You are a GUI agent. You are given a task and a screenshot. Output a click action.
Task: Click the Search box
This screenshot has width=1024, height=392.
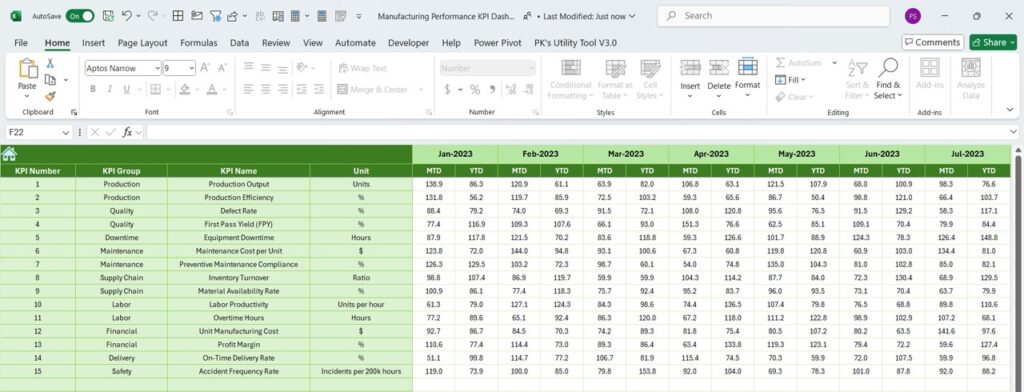[x=773, y=16]
